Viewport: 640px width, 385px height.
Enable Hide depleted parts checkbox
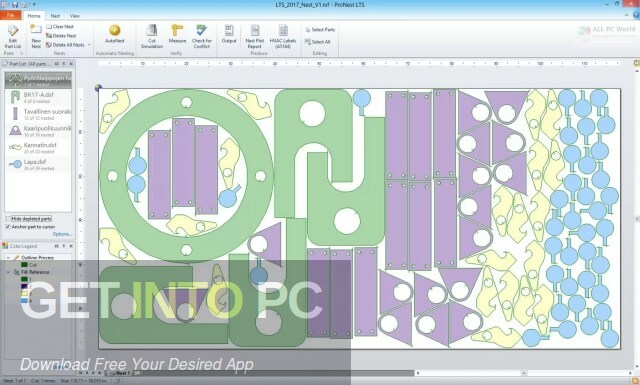pyautogui.click(x=8, y=219)
